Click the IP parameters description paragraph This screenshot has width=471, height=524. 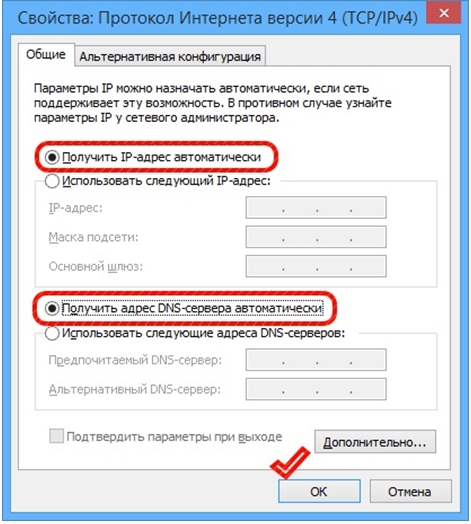tap(213, 103)
